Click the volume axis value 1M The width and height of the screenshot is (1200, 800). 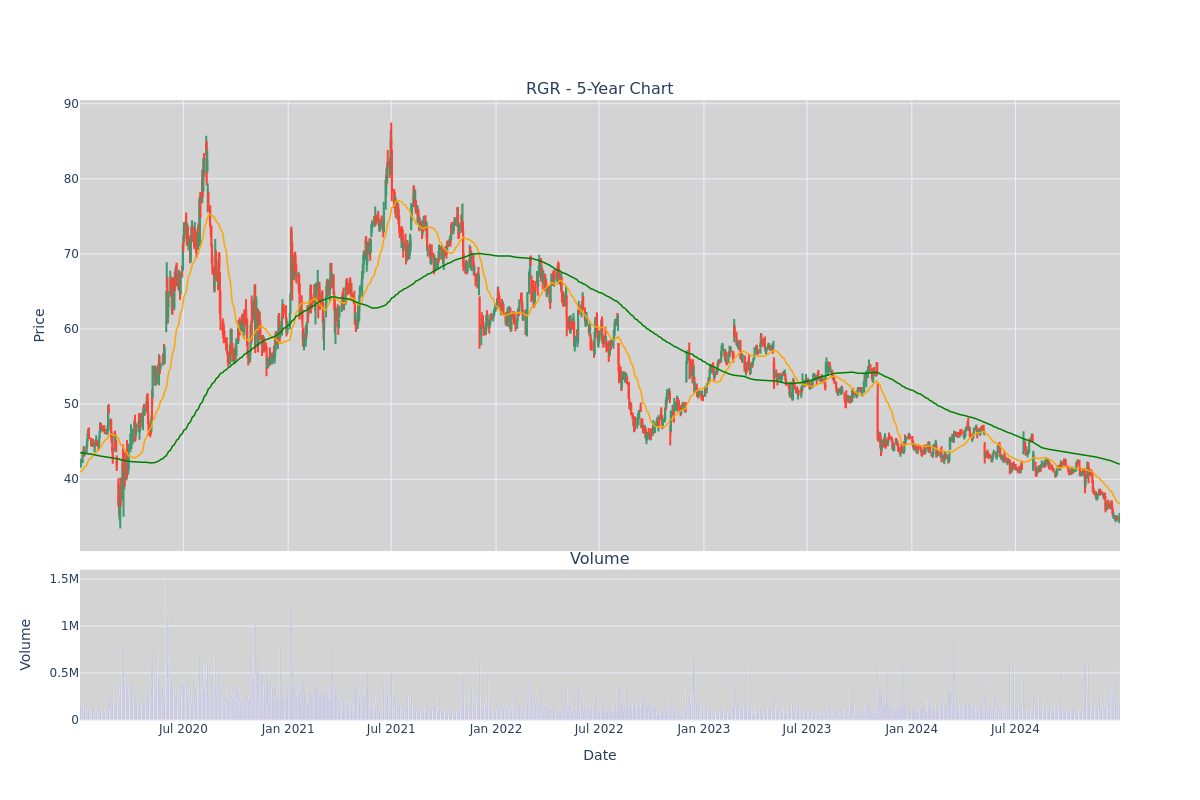[68, 626]
